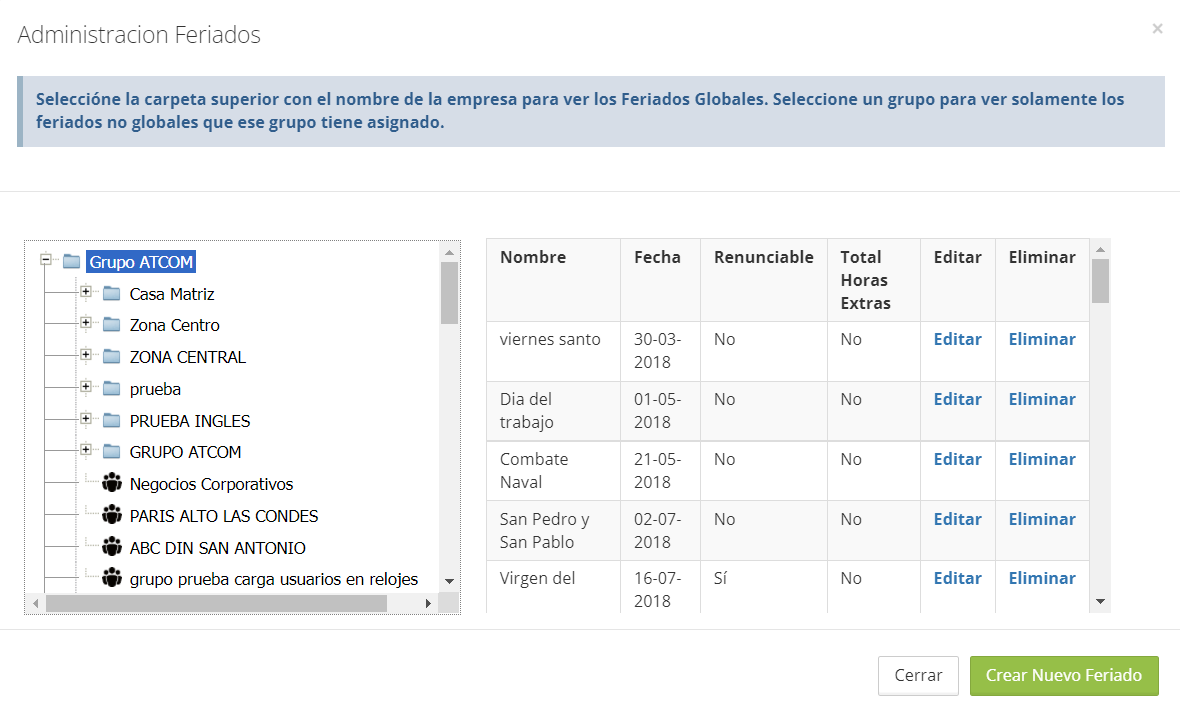Expand the prueba folder node
Image resolution: width=1180 pixels, height=703 pixels.
(86, 387)
